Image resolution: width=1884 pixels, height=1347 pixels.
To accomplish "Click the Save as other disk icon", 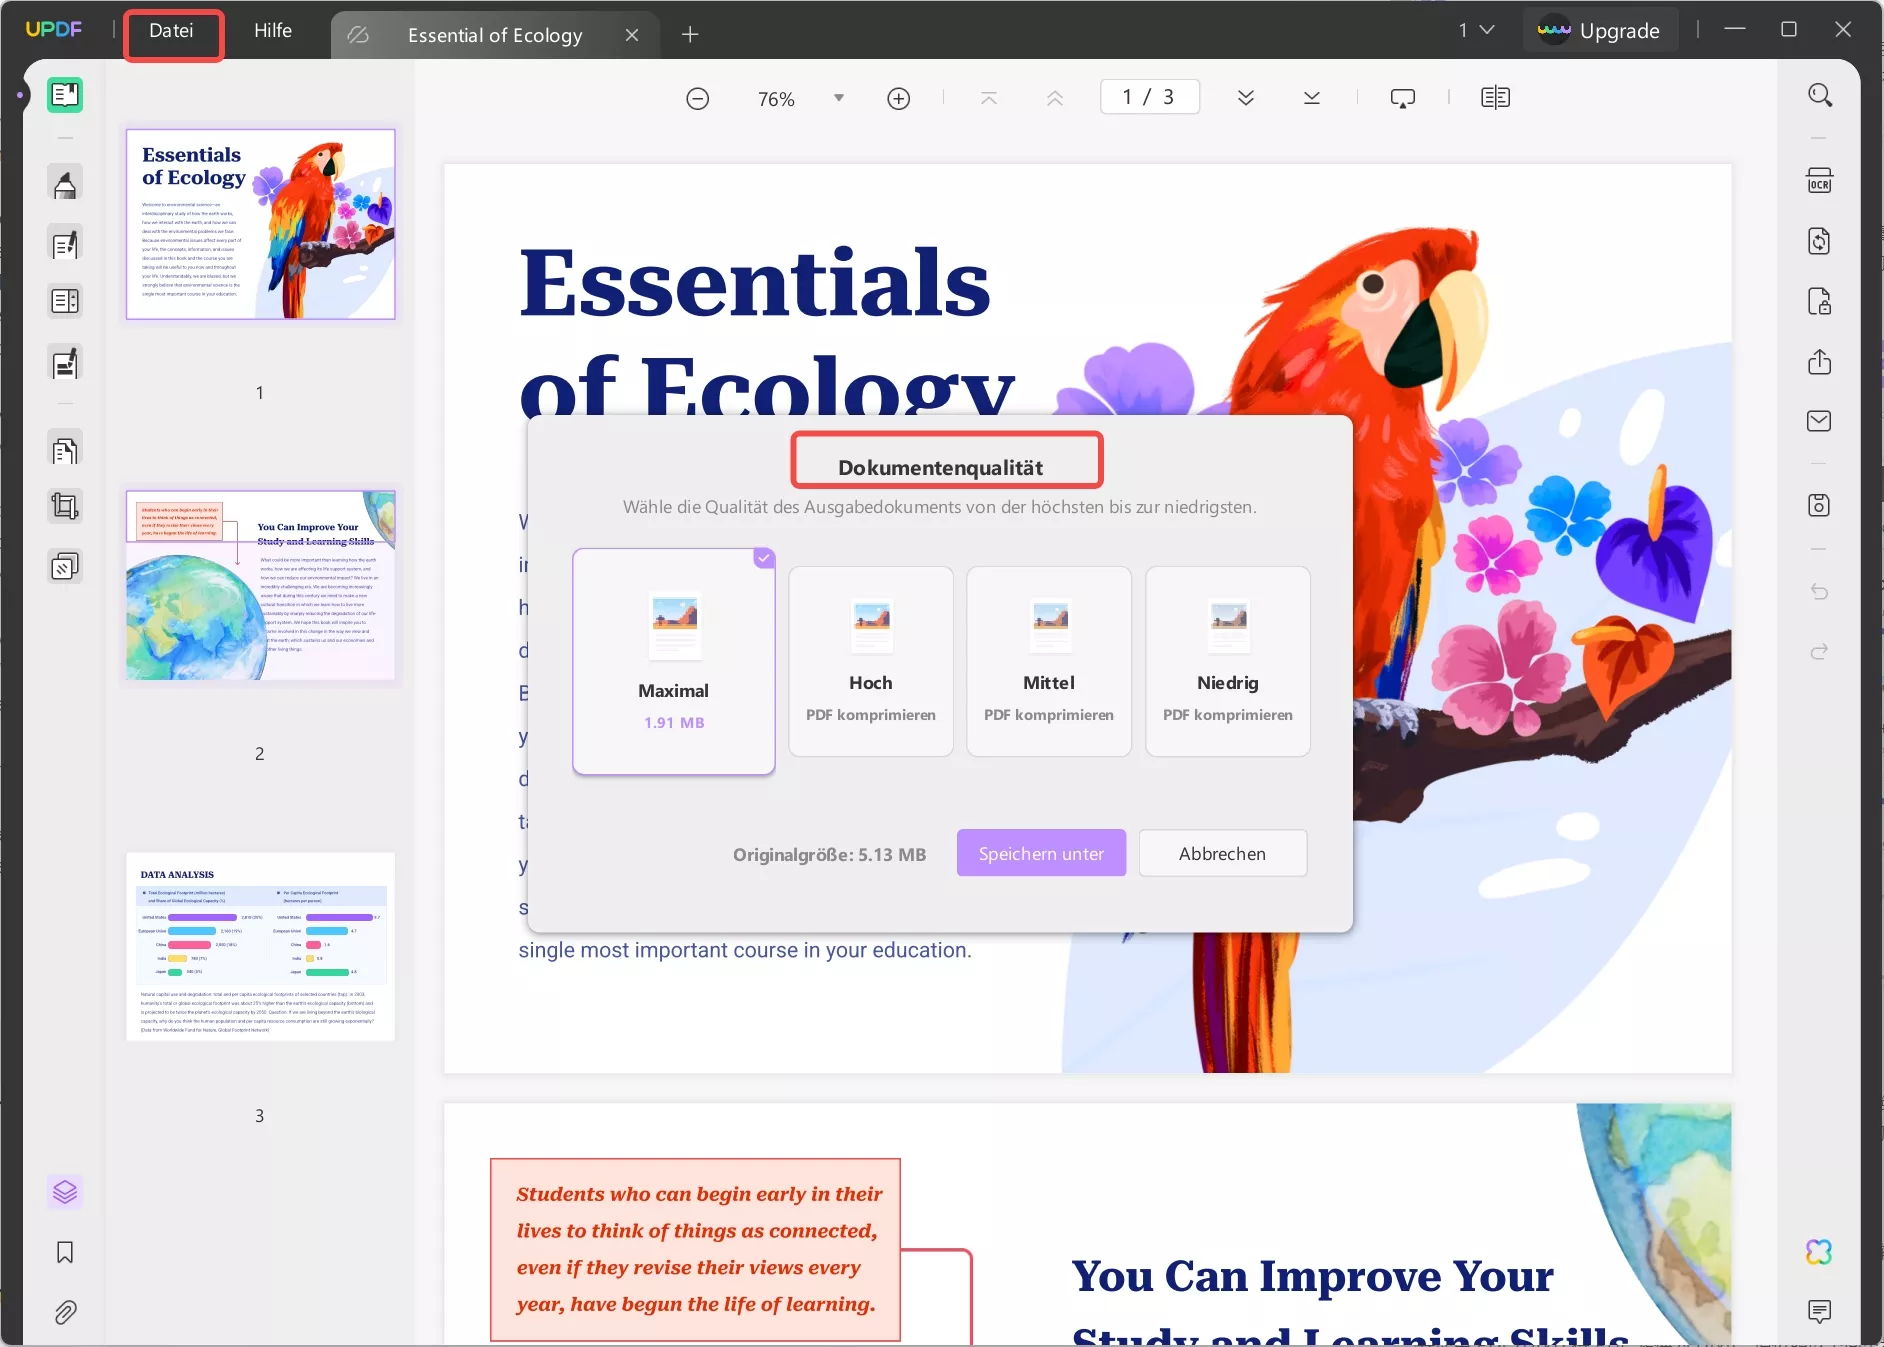I will tap(1820, 505).
